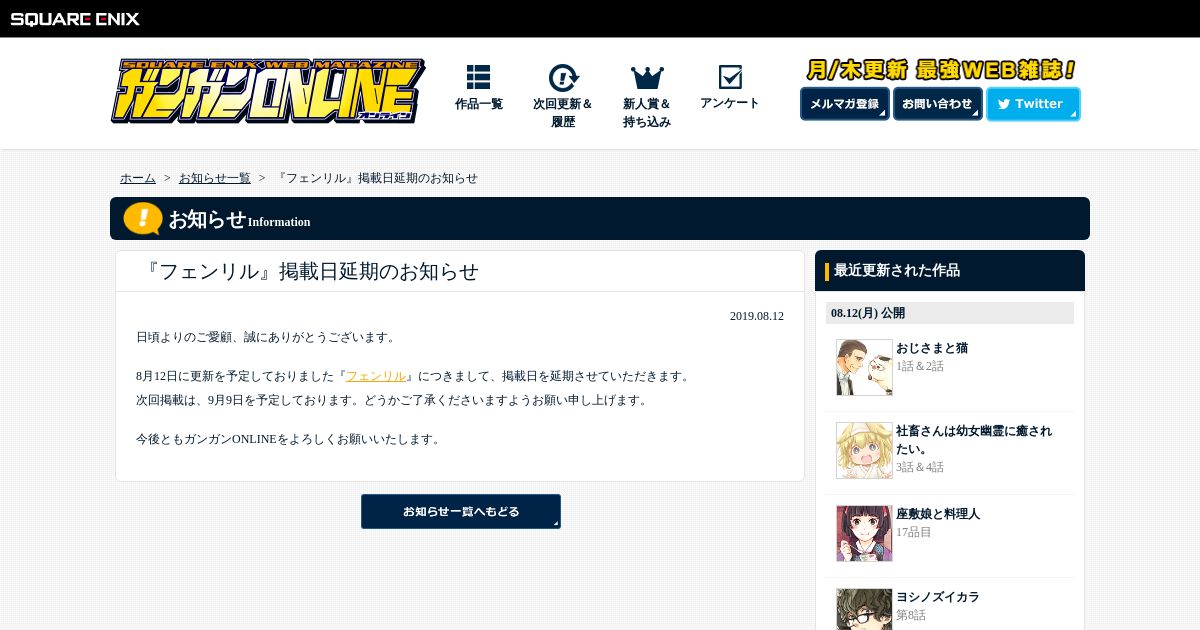
Task: Click the お問い合わせ button
Action: point(937,104)
